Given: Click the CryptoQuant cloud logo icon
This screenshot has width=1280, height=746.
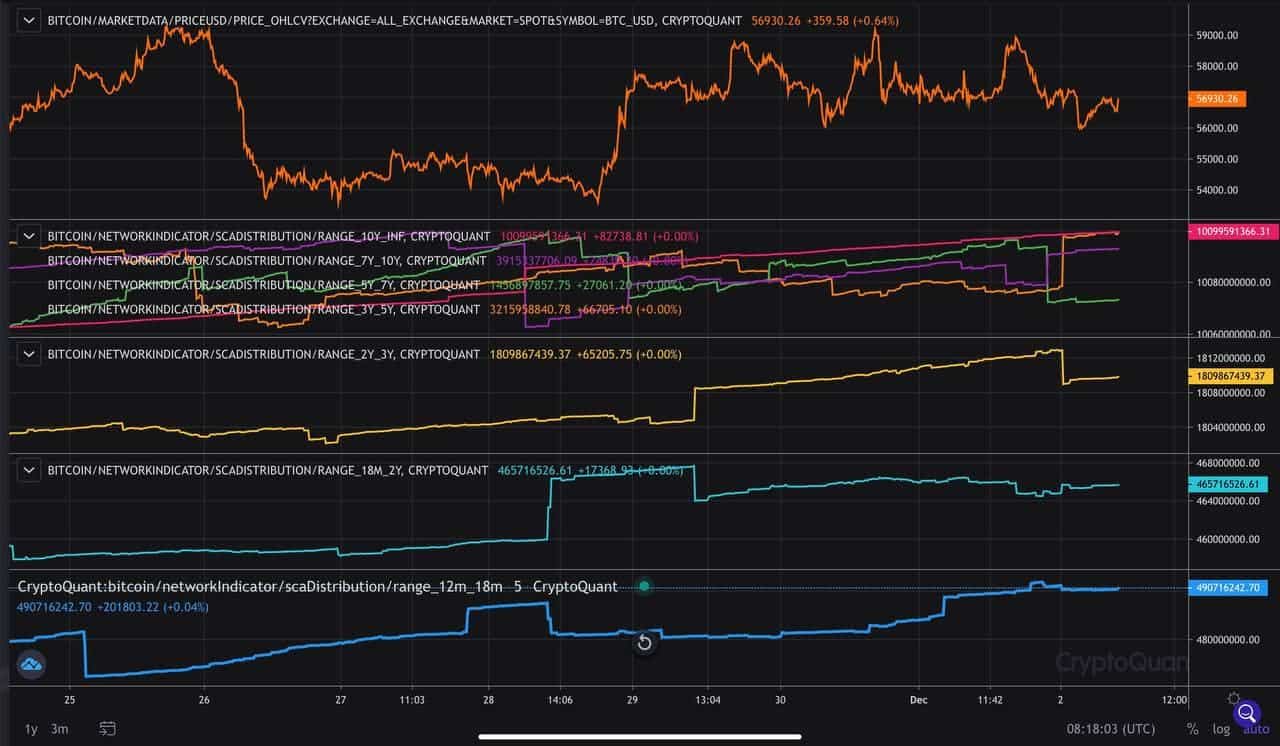Looking at the screenshot, I should (30, 663).
